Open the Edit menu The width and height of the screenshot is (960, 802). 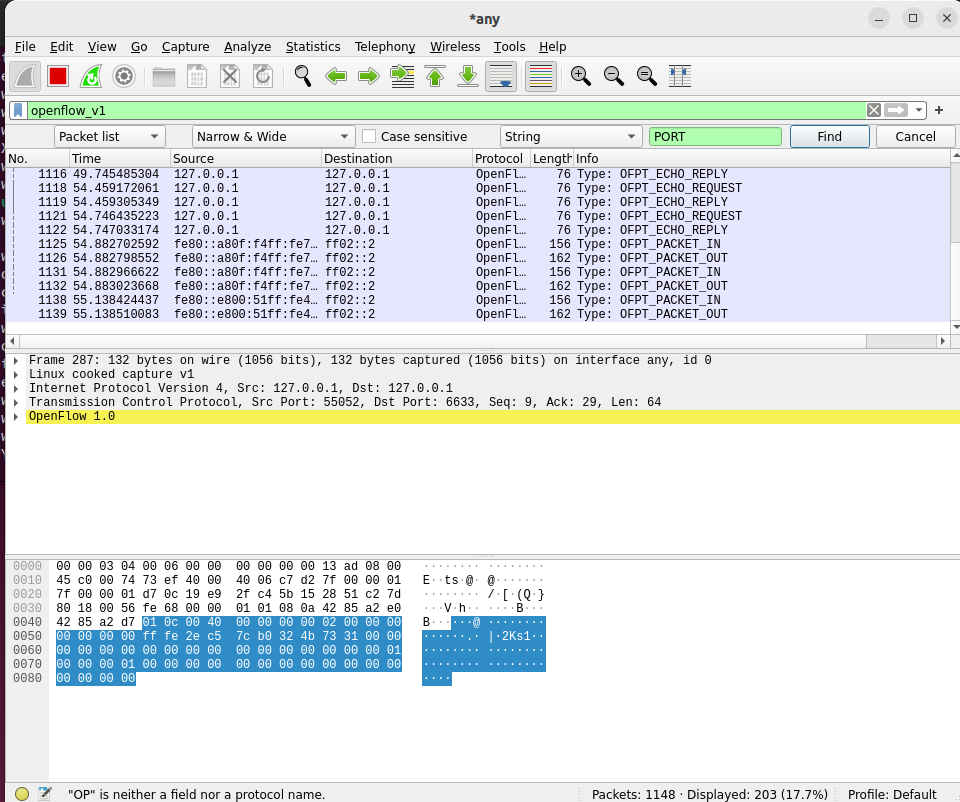(61, 47)
